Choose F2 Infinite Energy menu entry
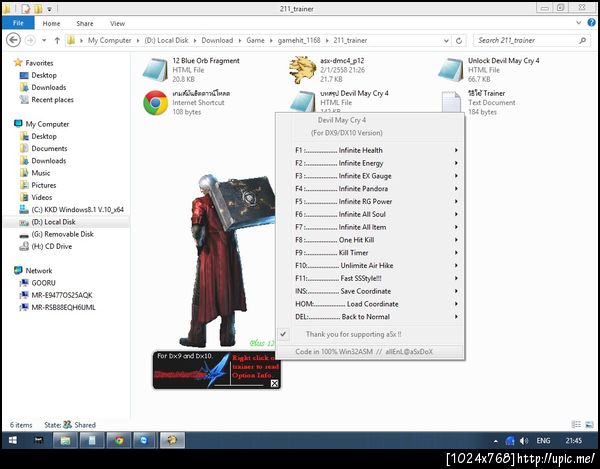The height and width of the screenshot is (469, 600). point(370,163)
